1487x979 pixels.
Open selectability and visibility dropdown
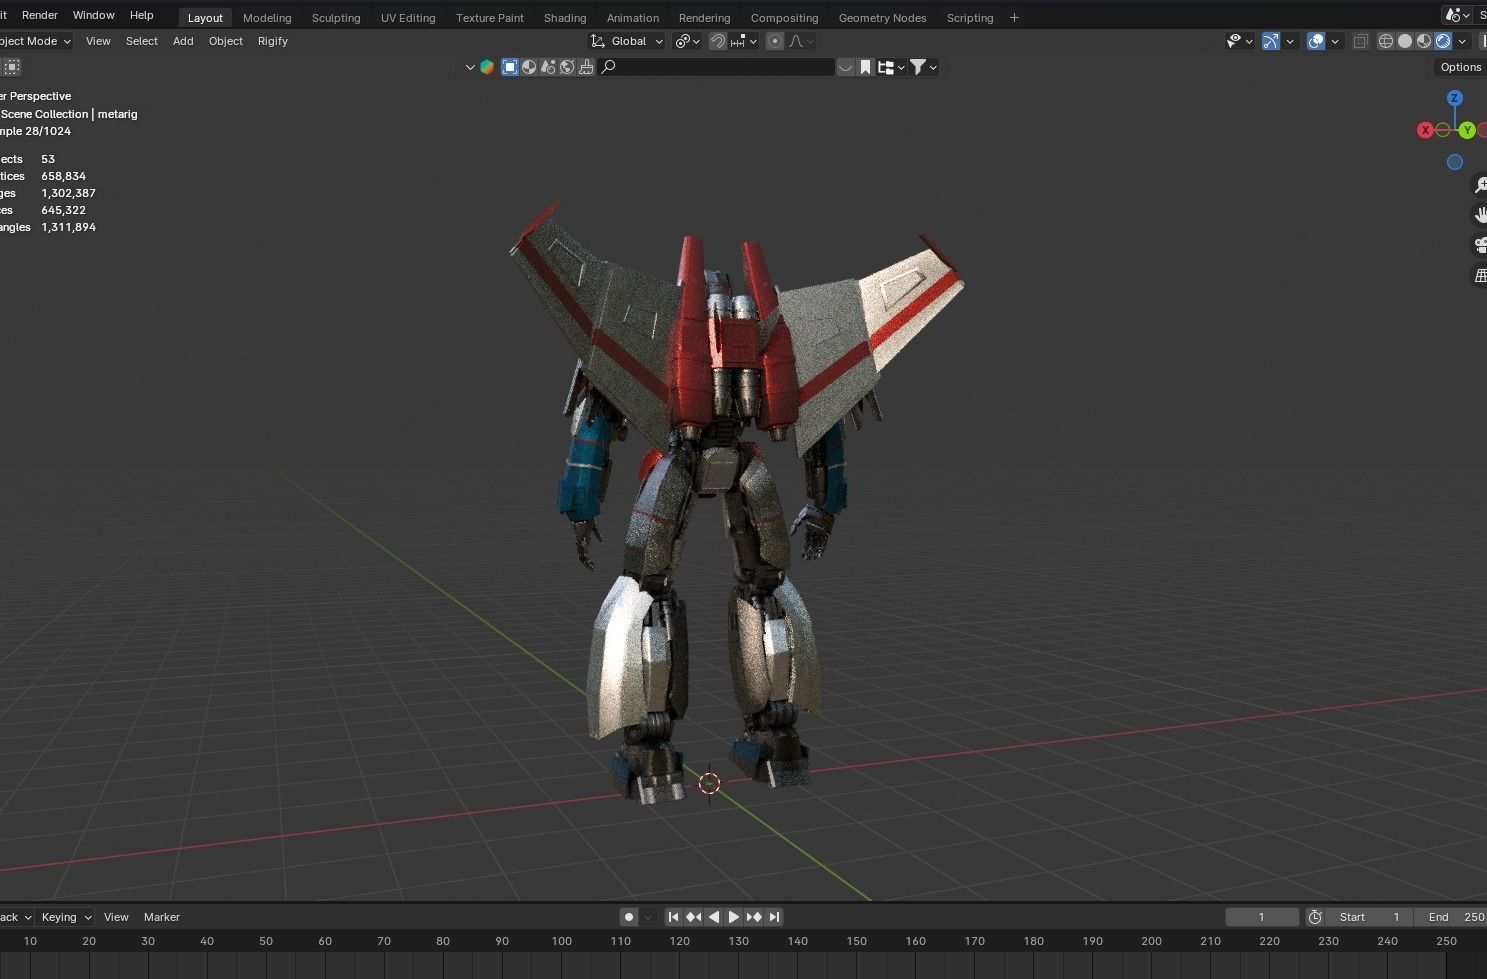(x=1240, y=41)
